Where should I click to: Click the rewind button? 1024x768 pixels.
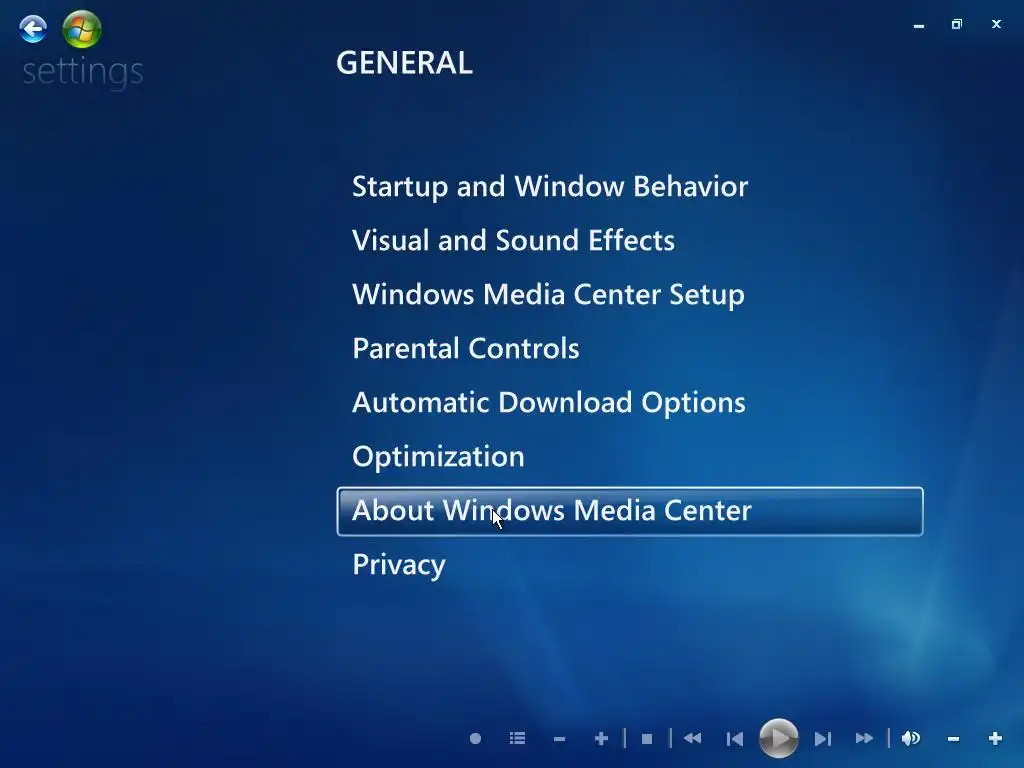[692, 739]
